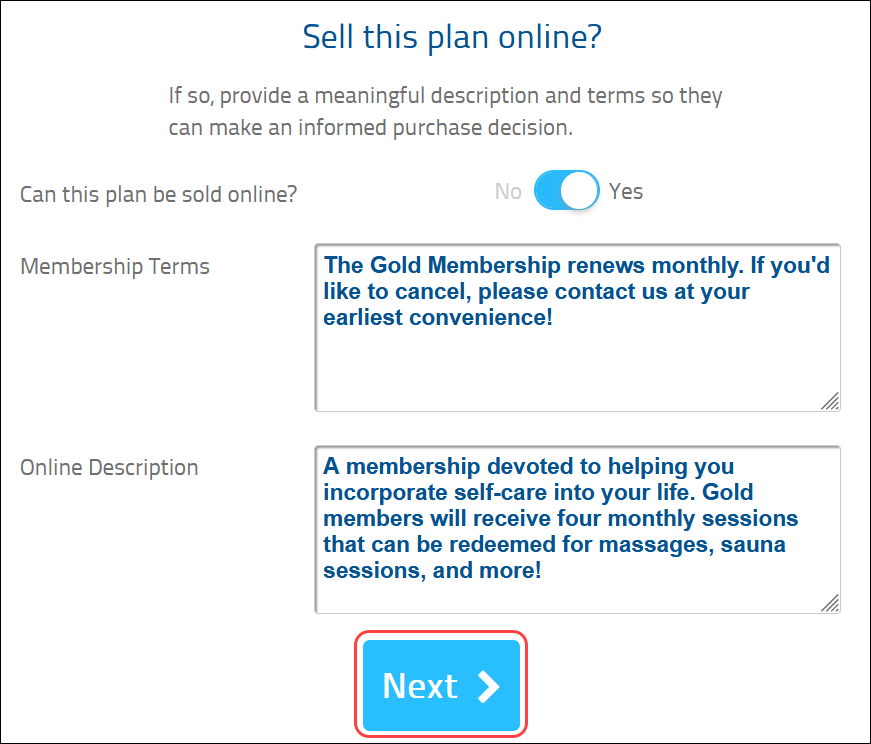
Task: Click the blue toggle knob
Action: (578, 190)
